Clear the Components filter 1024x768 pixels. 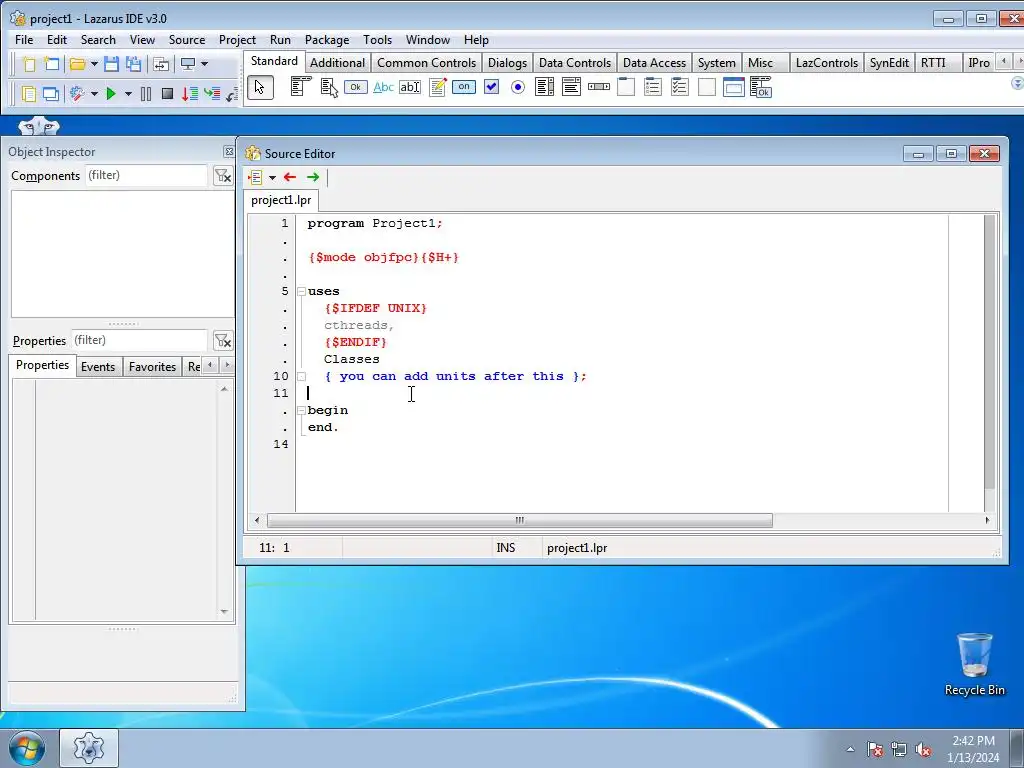click(223, 176)
